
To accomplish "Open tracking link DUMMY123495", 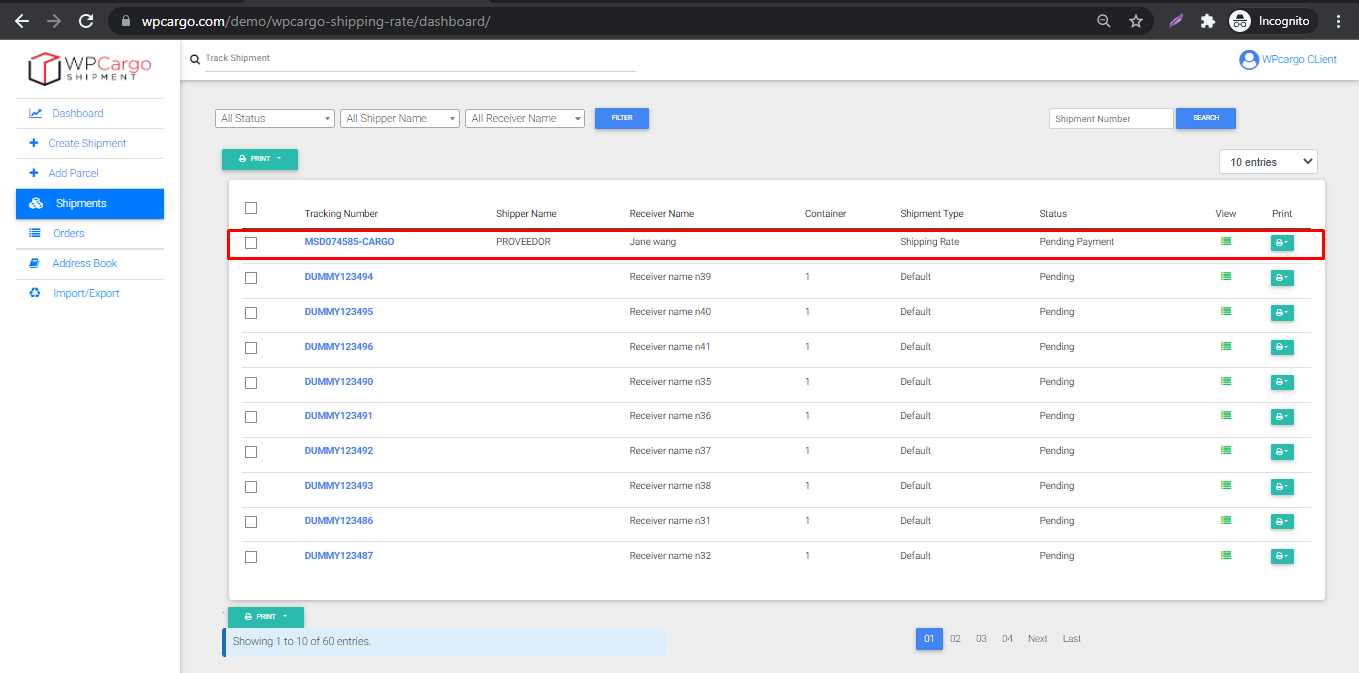I will pyautogui.click(x=338, y=312).
